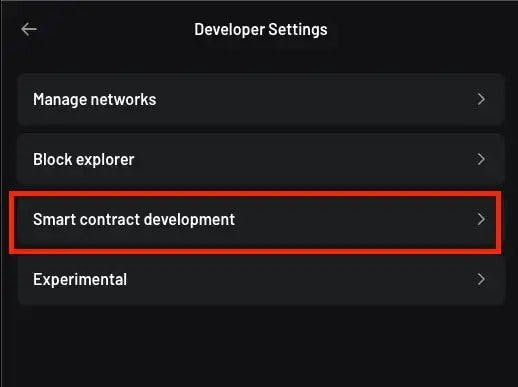Expand Smart contract development via right arrow
The image size is (518, 387).
tap(481, 219)
